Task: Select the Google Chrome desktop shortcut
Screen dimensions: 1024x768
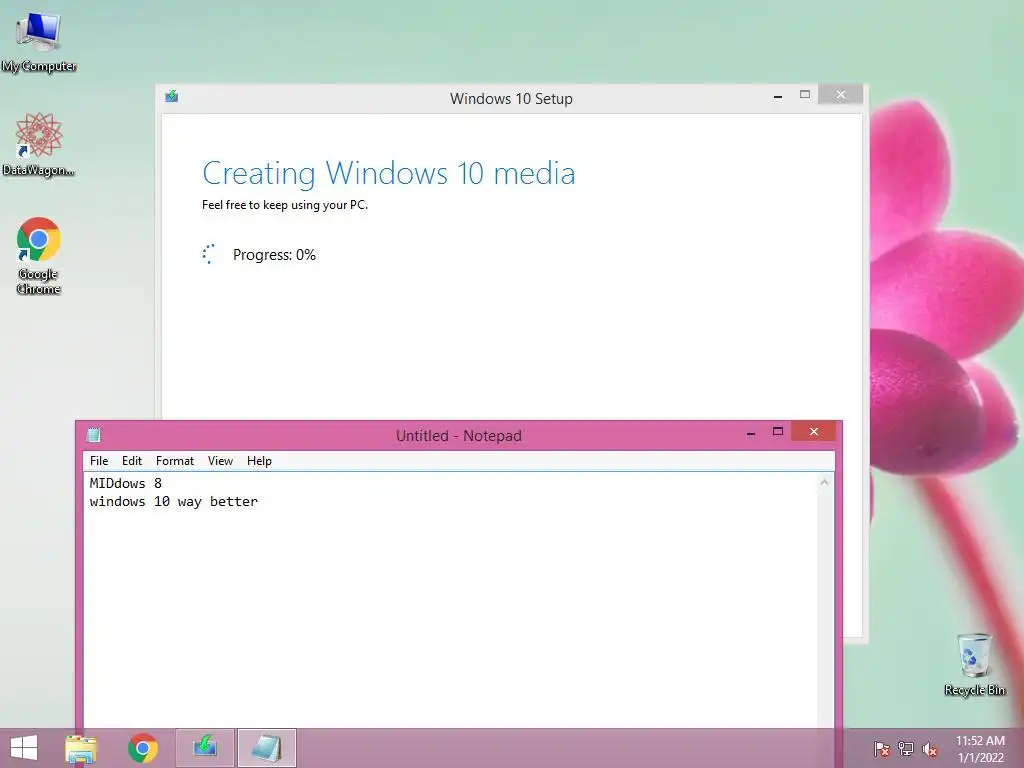Action: coord(39,255)
